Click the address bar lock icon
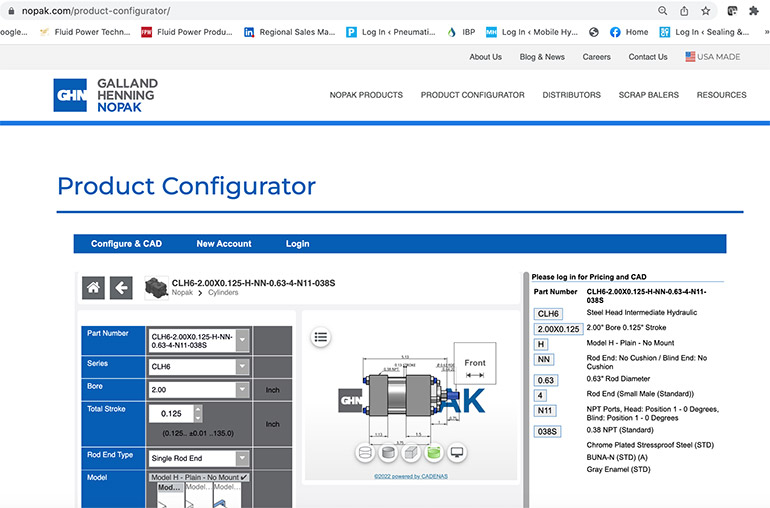Screen dimensions: 770x508 click(11, 11)
